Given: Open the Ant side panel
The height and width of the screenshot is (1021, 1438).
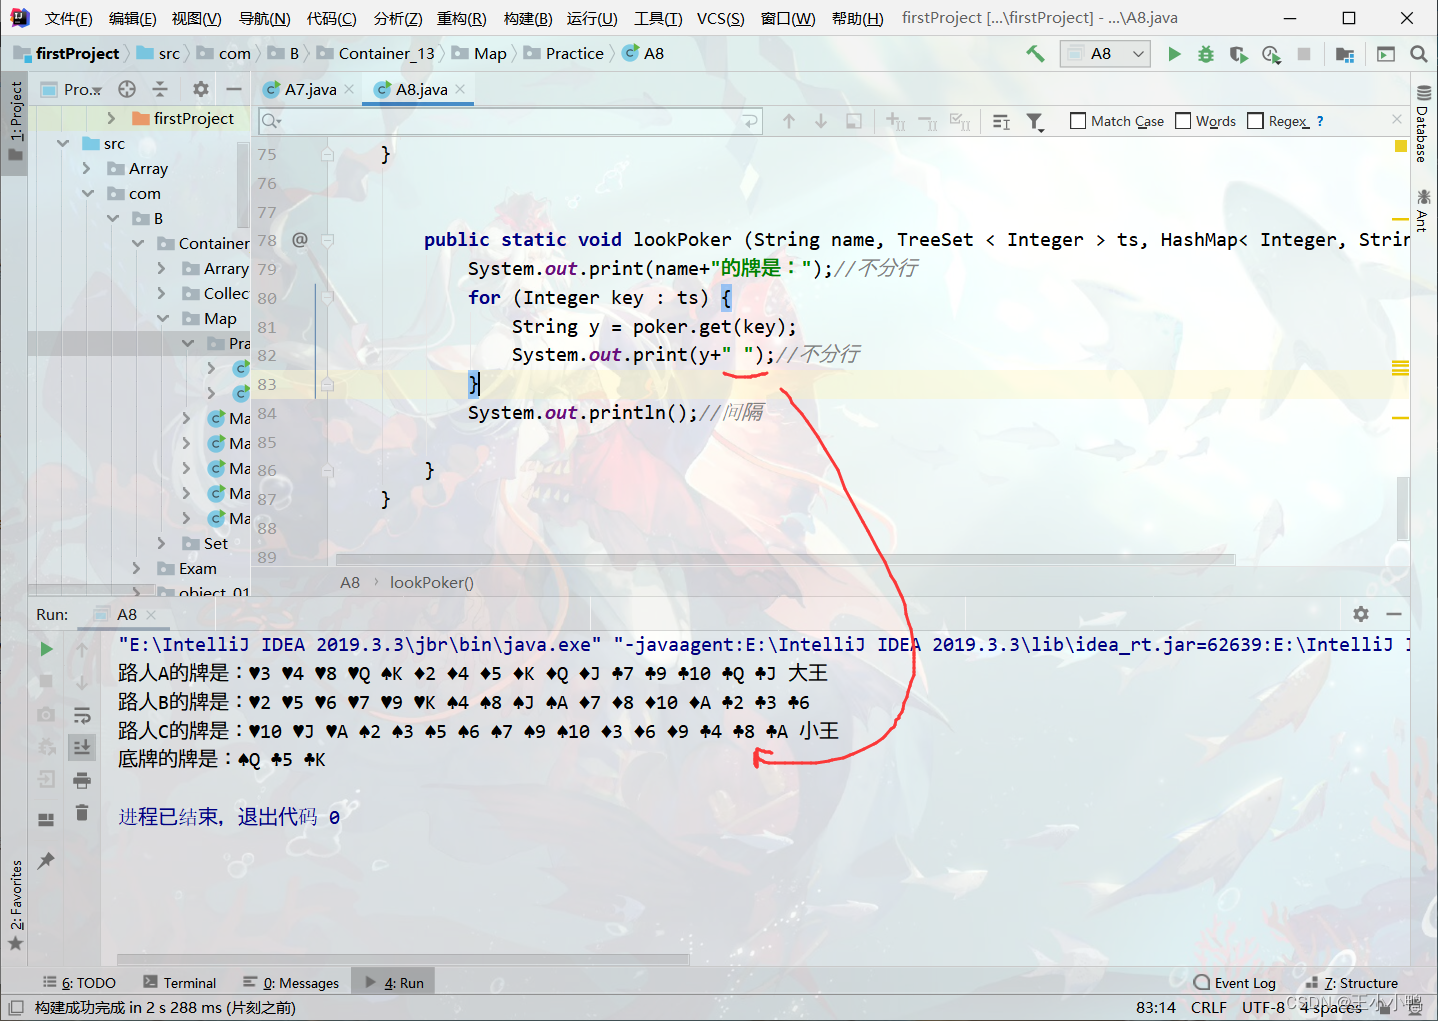Looking at the screenshot, I should (x=1422, y=210).
